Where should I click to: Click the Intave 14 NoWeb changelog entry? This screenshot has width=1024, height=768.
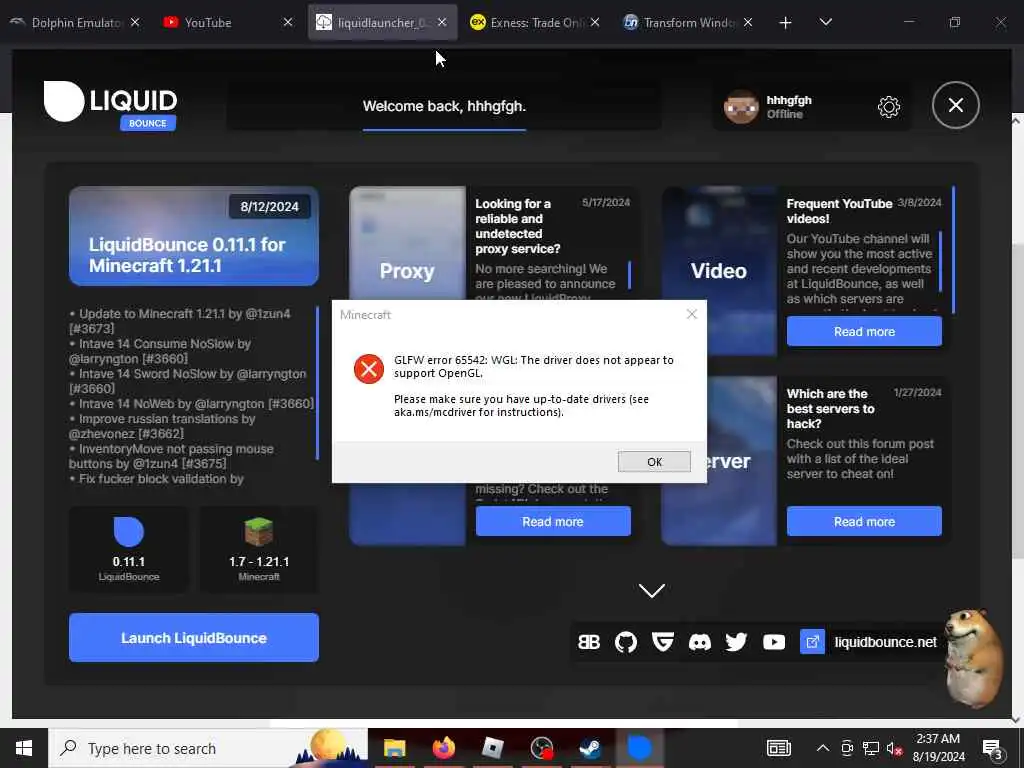(192, 404)
